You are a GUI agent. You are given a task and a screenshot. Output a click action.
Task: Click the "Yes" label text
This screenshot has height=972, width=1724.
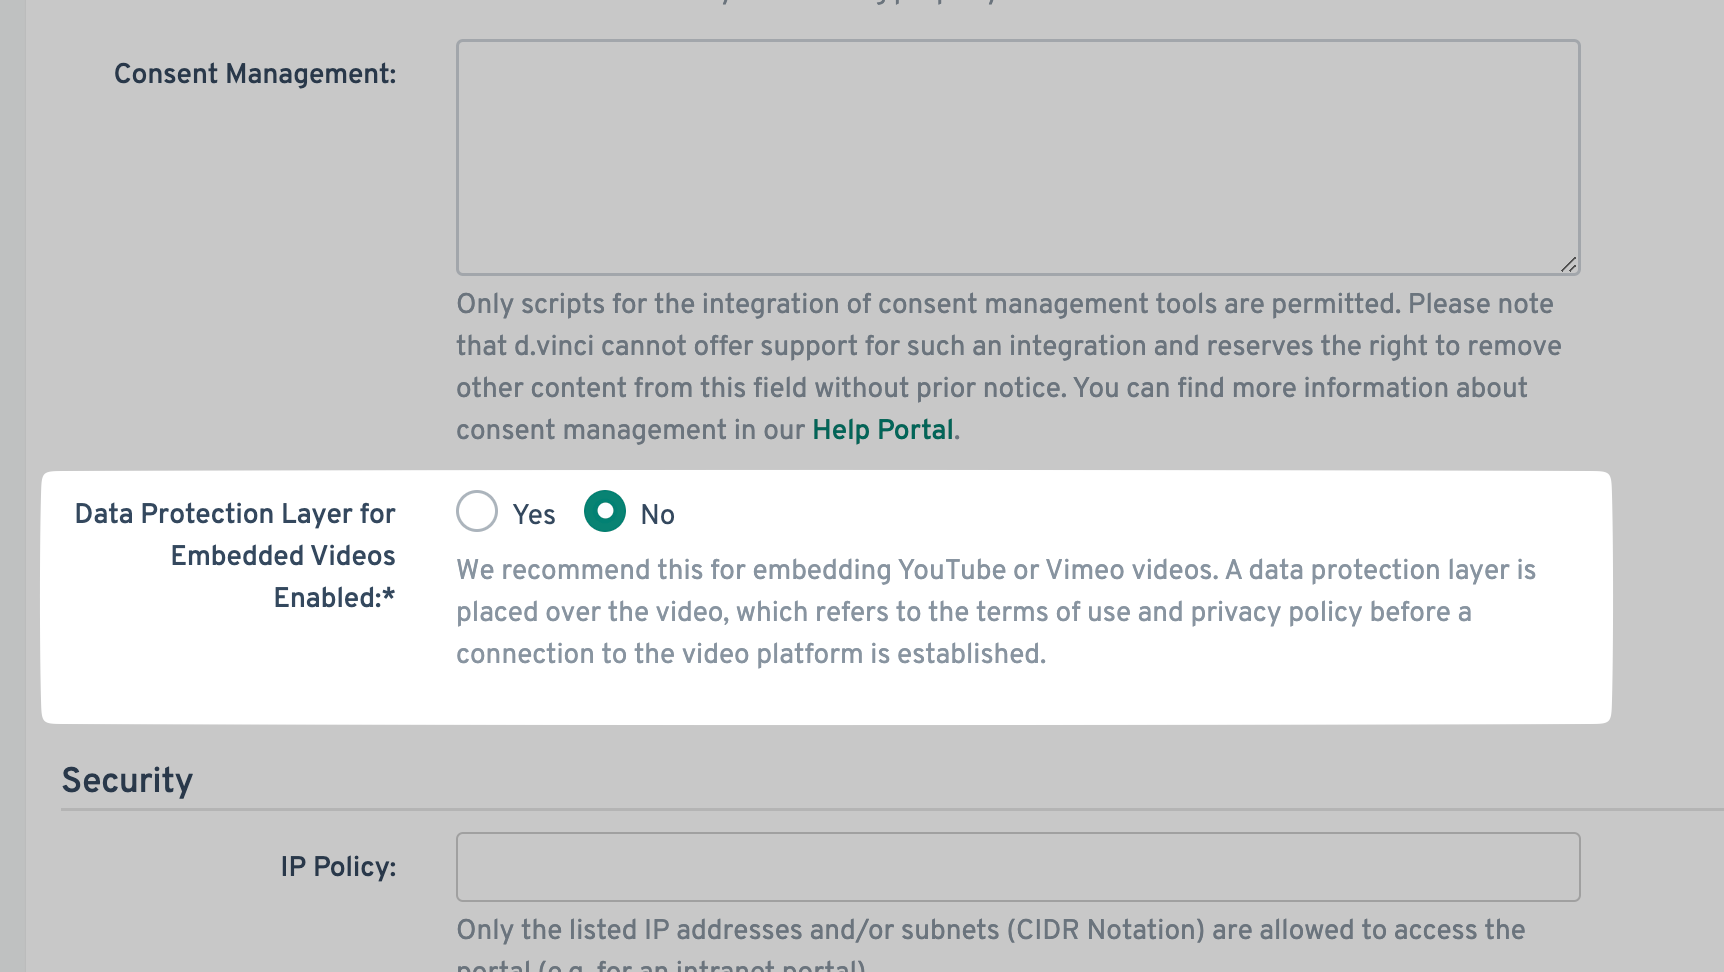[x=534, y=515]
